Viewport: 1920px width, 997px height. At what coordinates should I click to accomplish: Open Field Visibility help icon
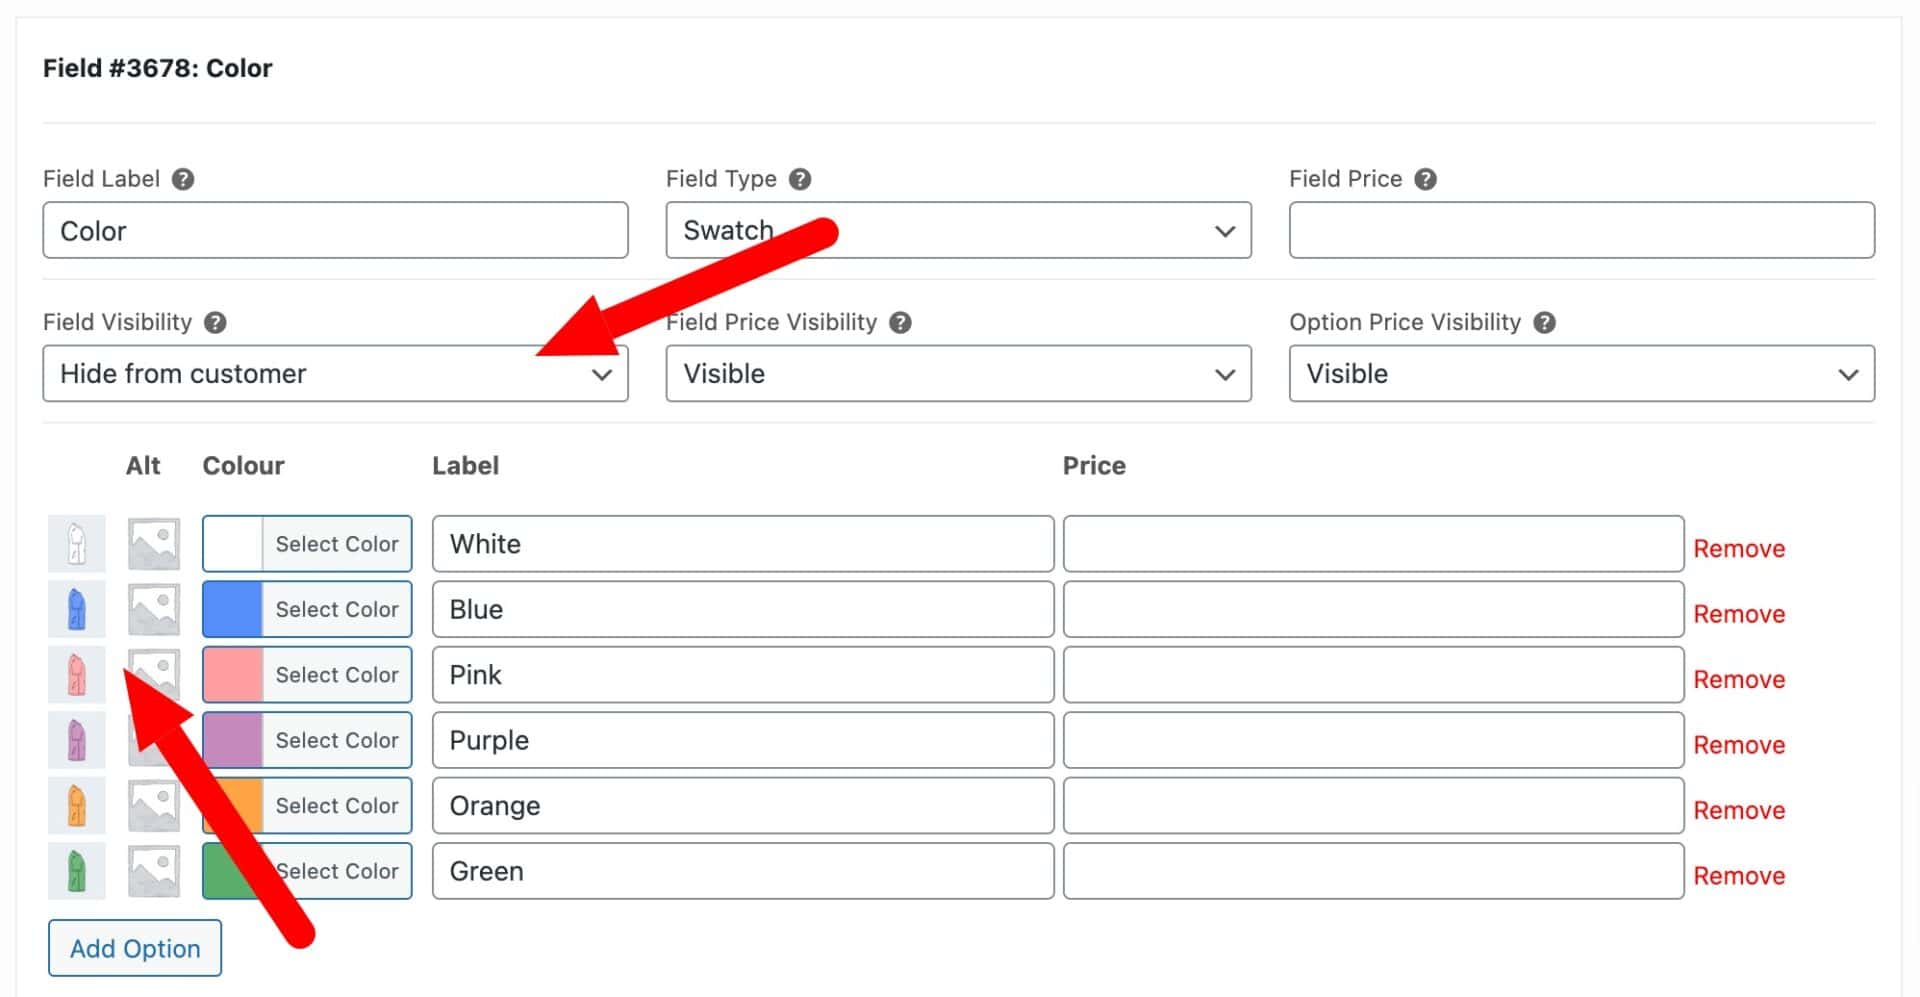click(x=215, y=322)
